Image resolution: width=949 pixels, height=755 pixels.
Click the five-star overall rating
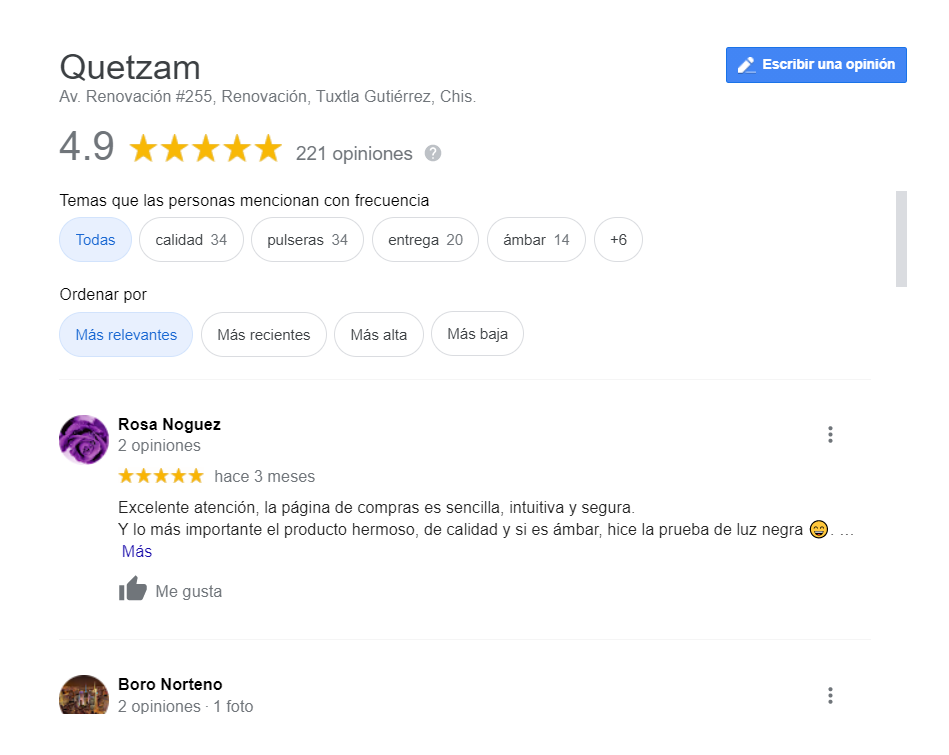tap(206, 148)
